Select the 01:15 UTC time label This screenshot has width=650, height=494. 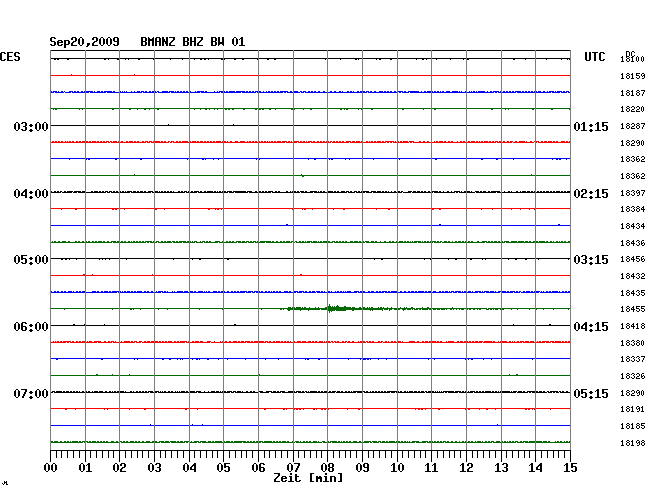click(x=591, y=127)
